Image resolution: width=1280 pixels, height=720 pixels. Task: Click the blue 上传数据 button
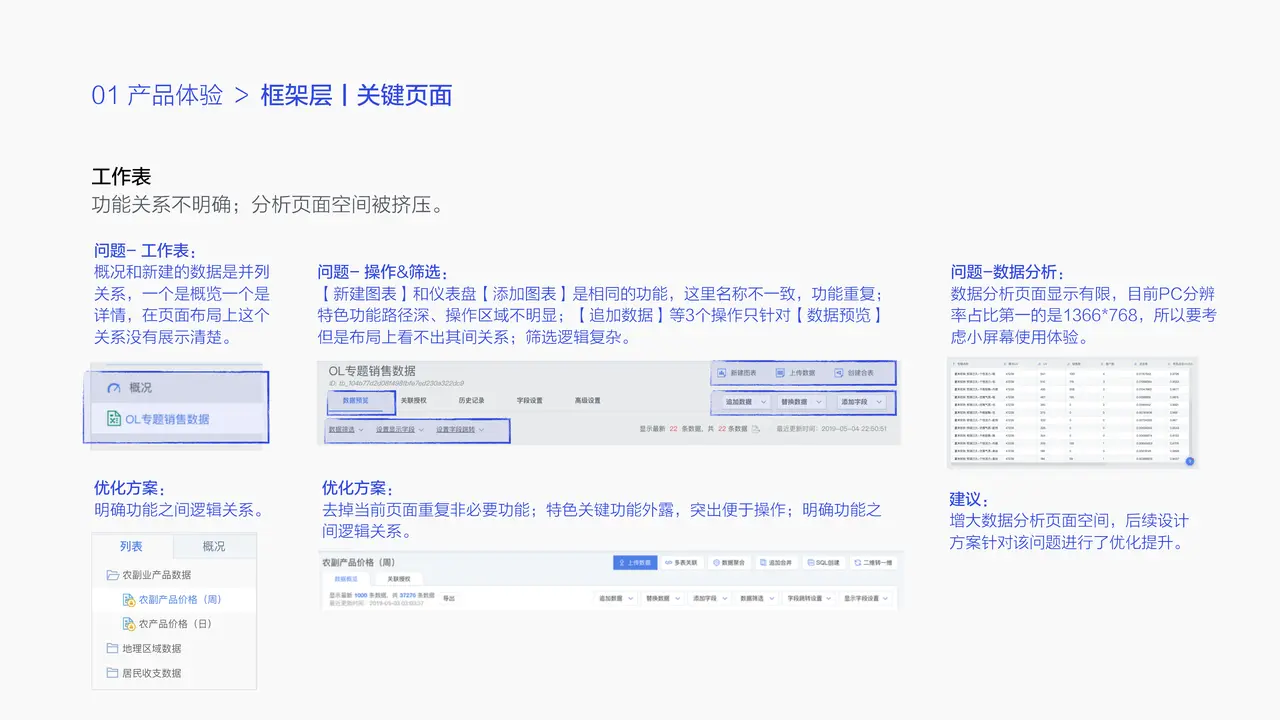click(635, 563)
